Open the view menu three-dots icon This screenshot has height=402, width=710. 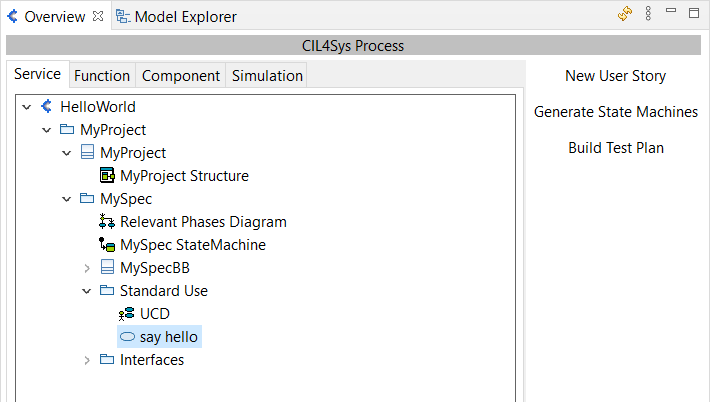(x=648, y=14)
